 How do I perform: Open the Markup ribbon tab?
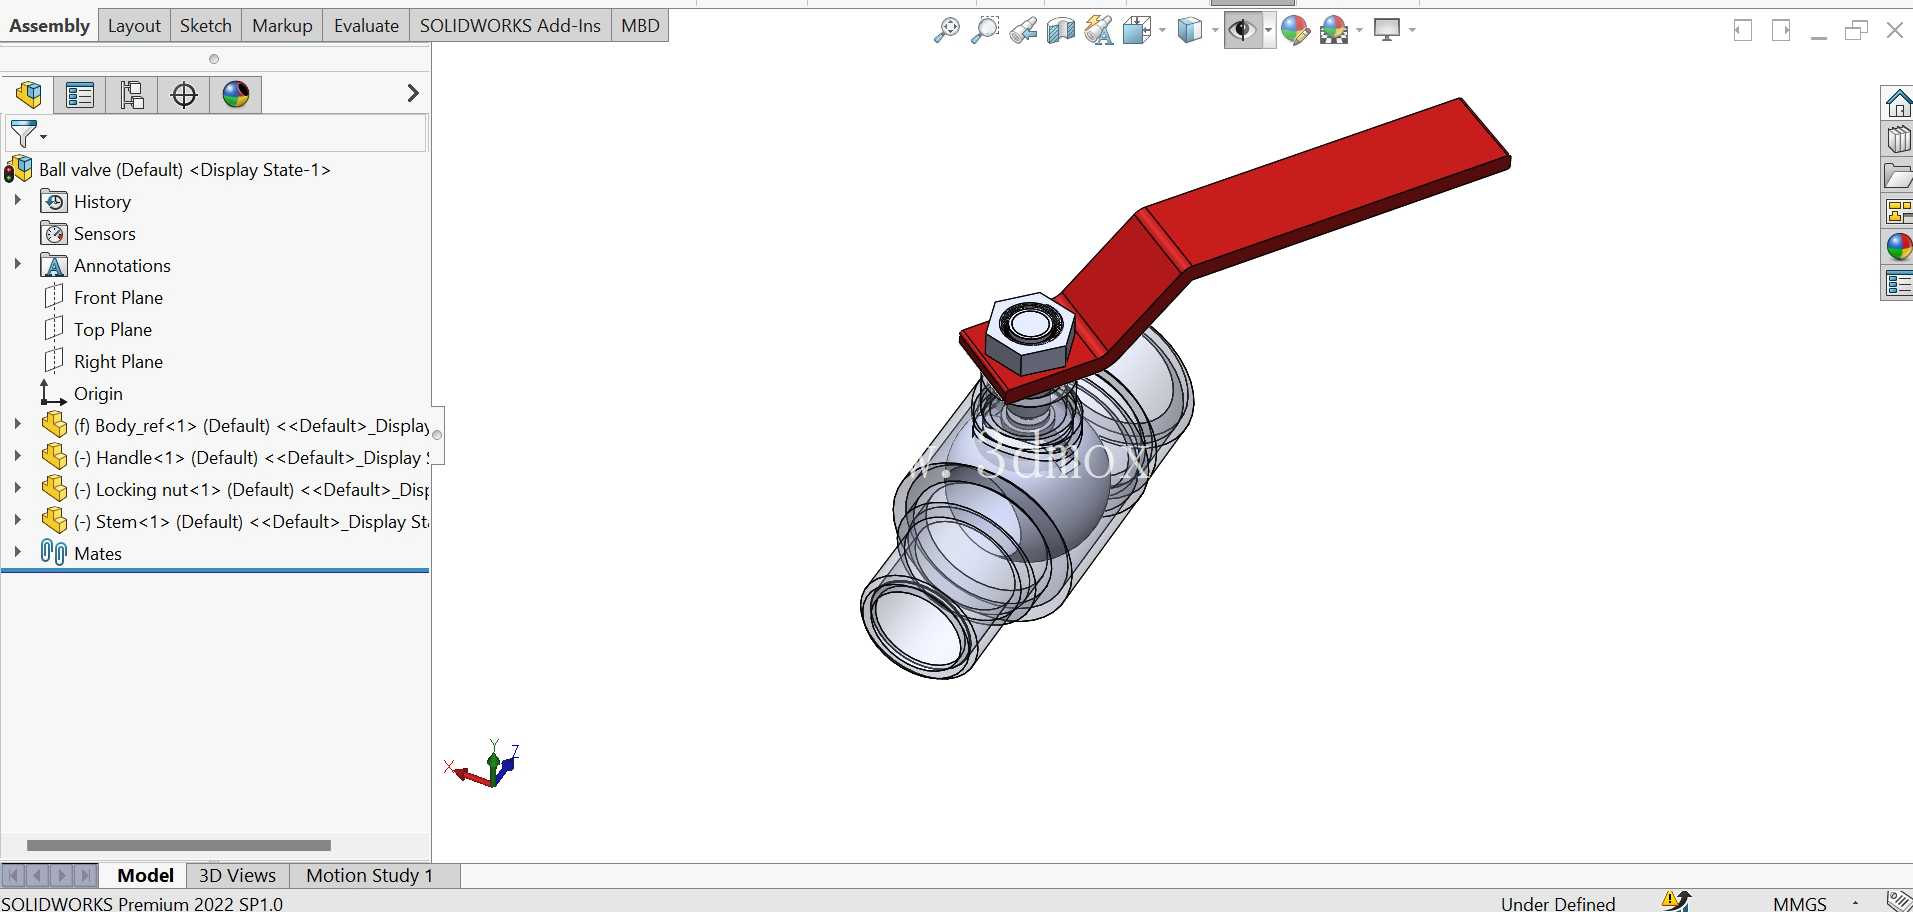point(282,26)
